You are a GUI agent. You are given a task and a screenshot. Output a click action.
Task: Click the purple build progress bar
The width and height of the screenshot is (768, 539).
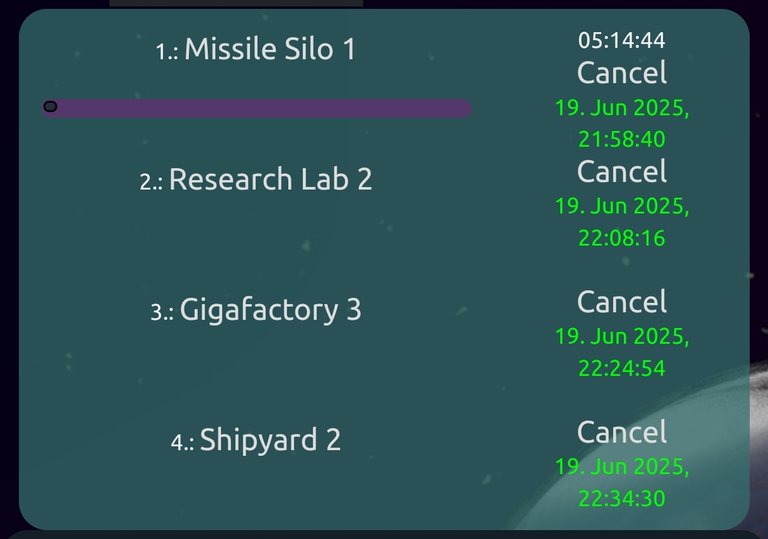pos(256,108)
